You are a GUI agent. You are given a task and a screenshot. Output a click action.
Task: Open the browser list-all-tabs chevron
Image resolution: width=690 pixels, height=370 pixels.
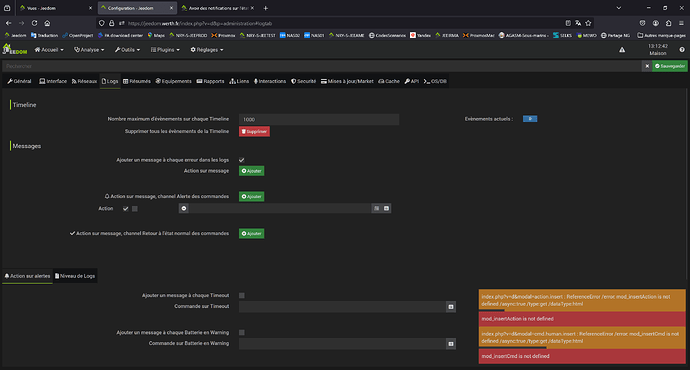(x=619, y=8)
